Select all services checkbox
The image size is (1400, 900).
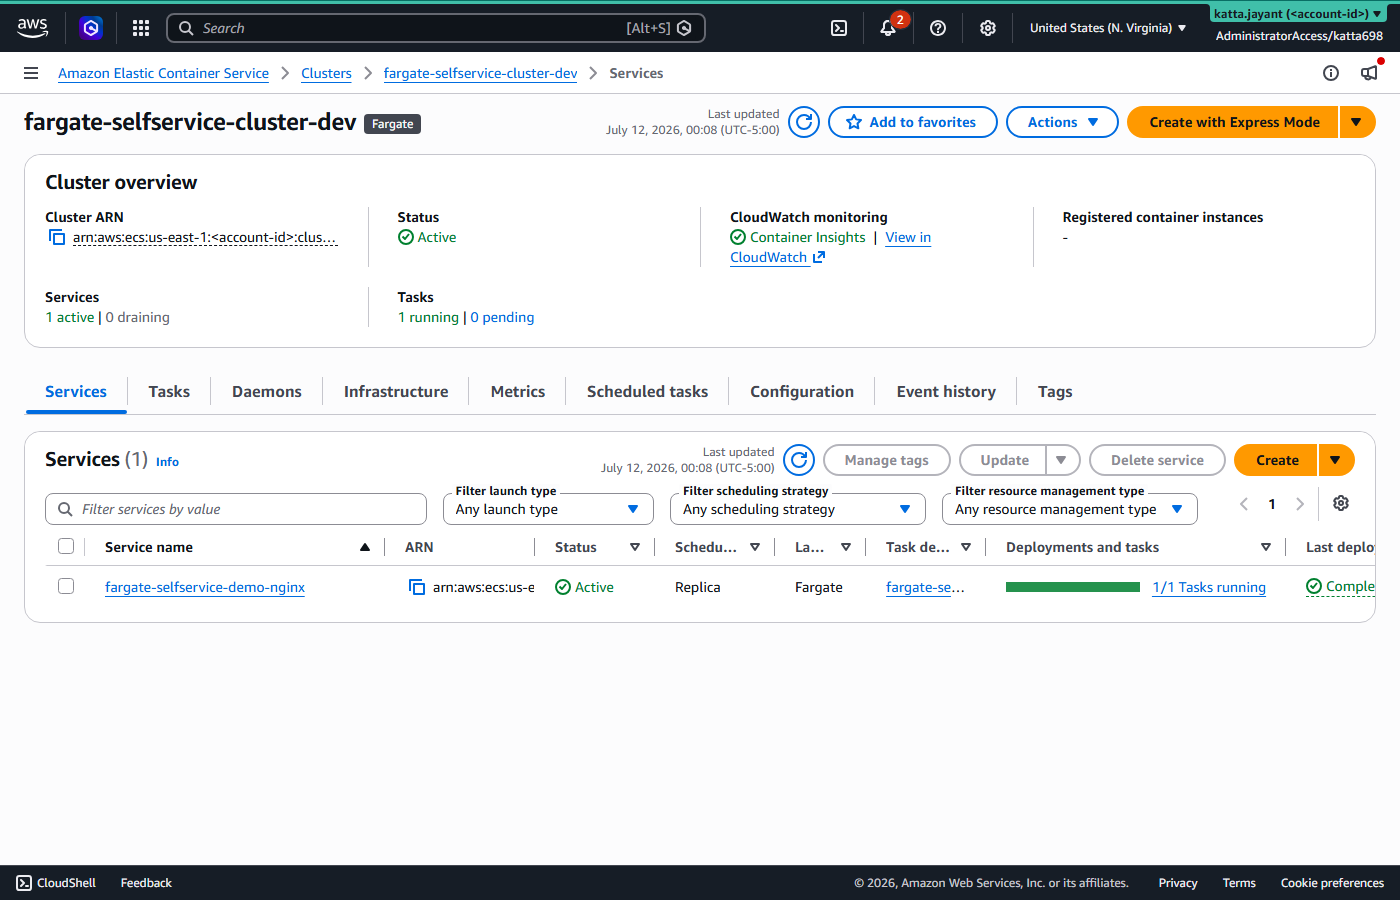pyautogui.click(x=66, y=546)
